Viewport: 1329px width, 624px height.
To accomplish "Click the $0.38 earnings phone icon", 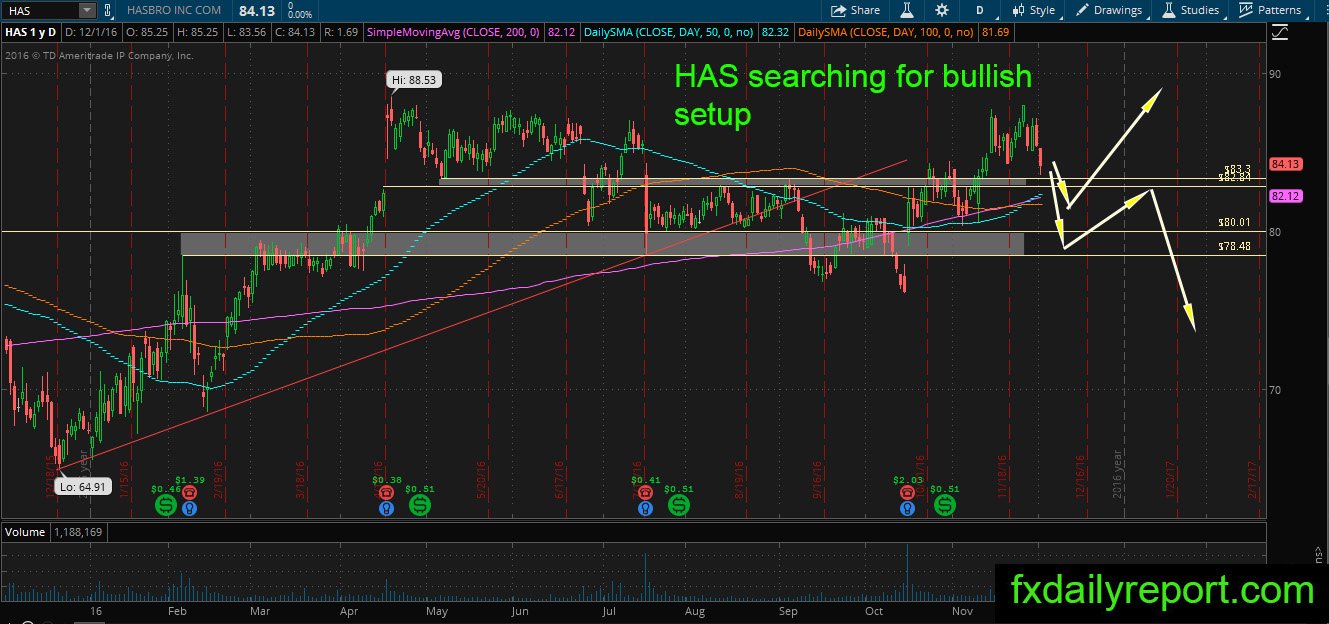I will point(388,492).
